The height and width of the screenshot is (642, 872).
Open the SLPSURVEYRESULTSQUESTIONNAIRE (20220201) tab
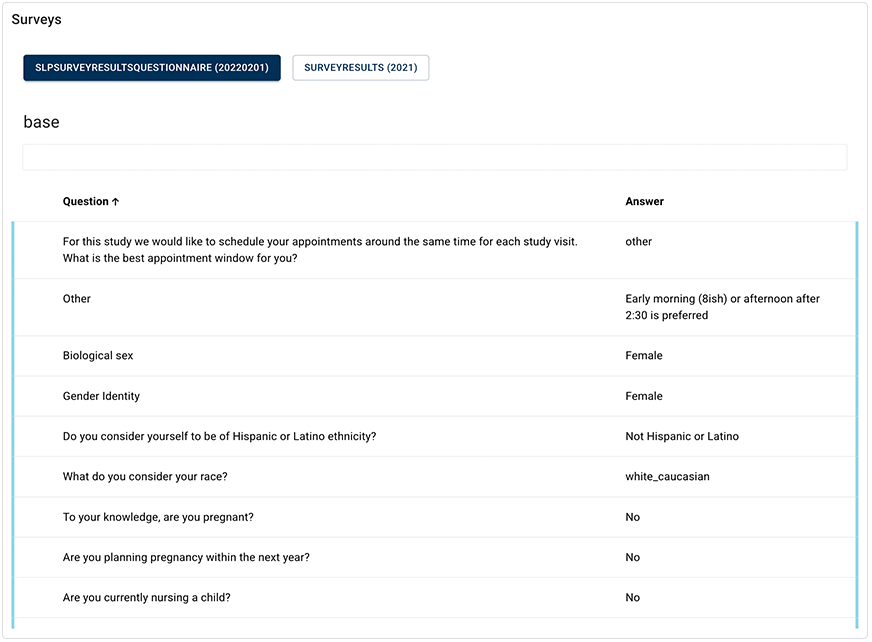[152, 68]
